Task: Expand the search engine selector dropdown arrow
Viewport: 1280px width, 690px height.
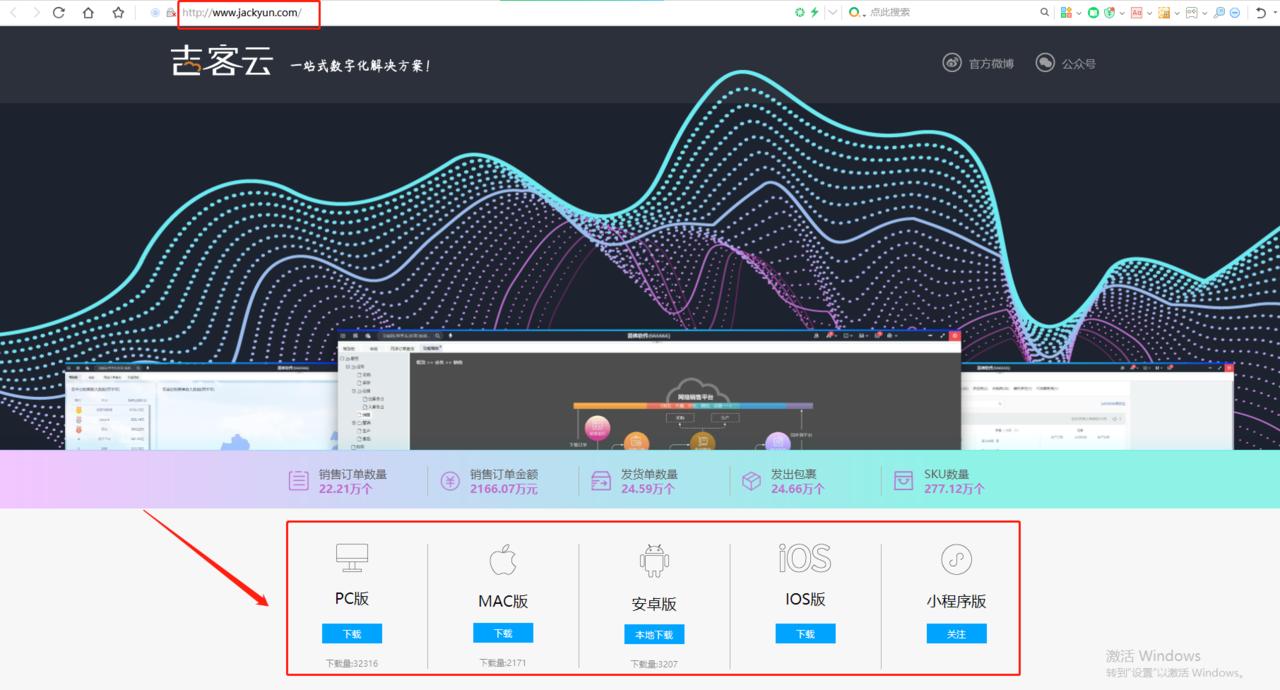Action: [863, 13]
